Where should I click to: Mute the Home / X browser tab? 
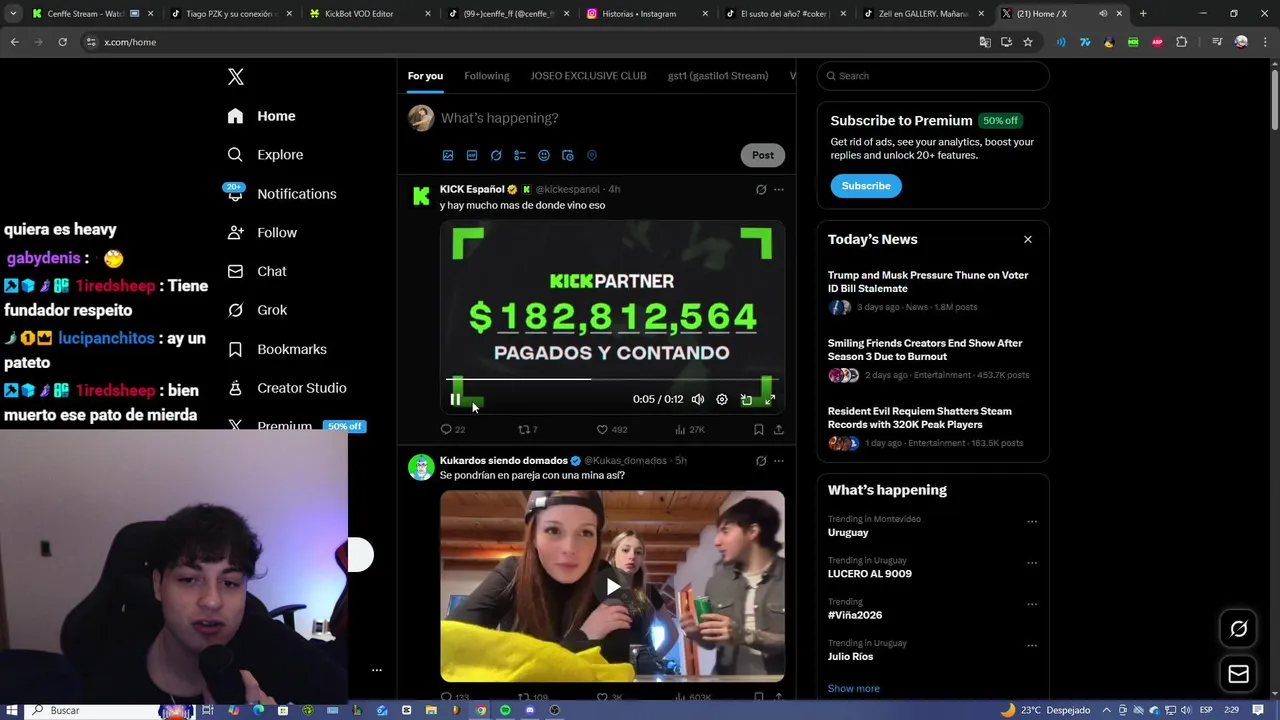(x=1103, y=14)
